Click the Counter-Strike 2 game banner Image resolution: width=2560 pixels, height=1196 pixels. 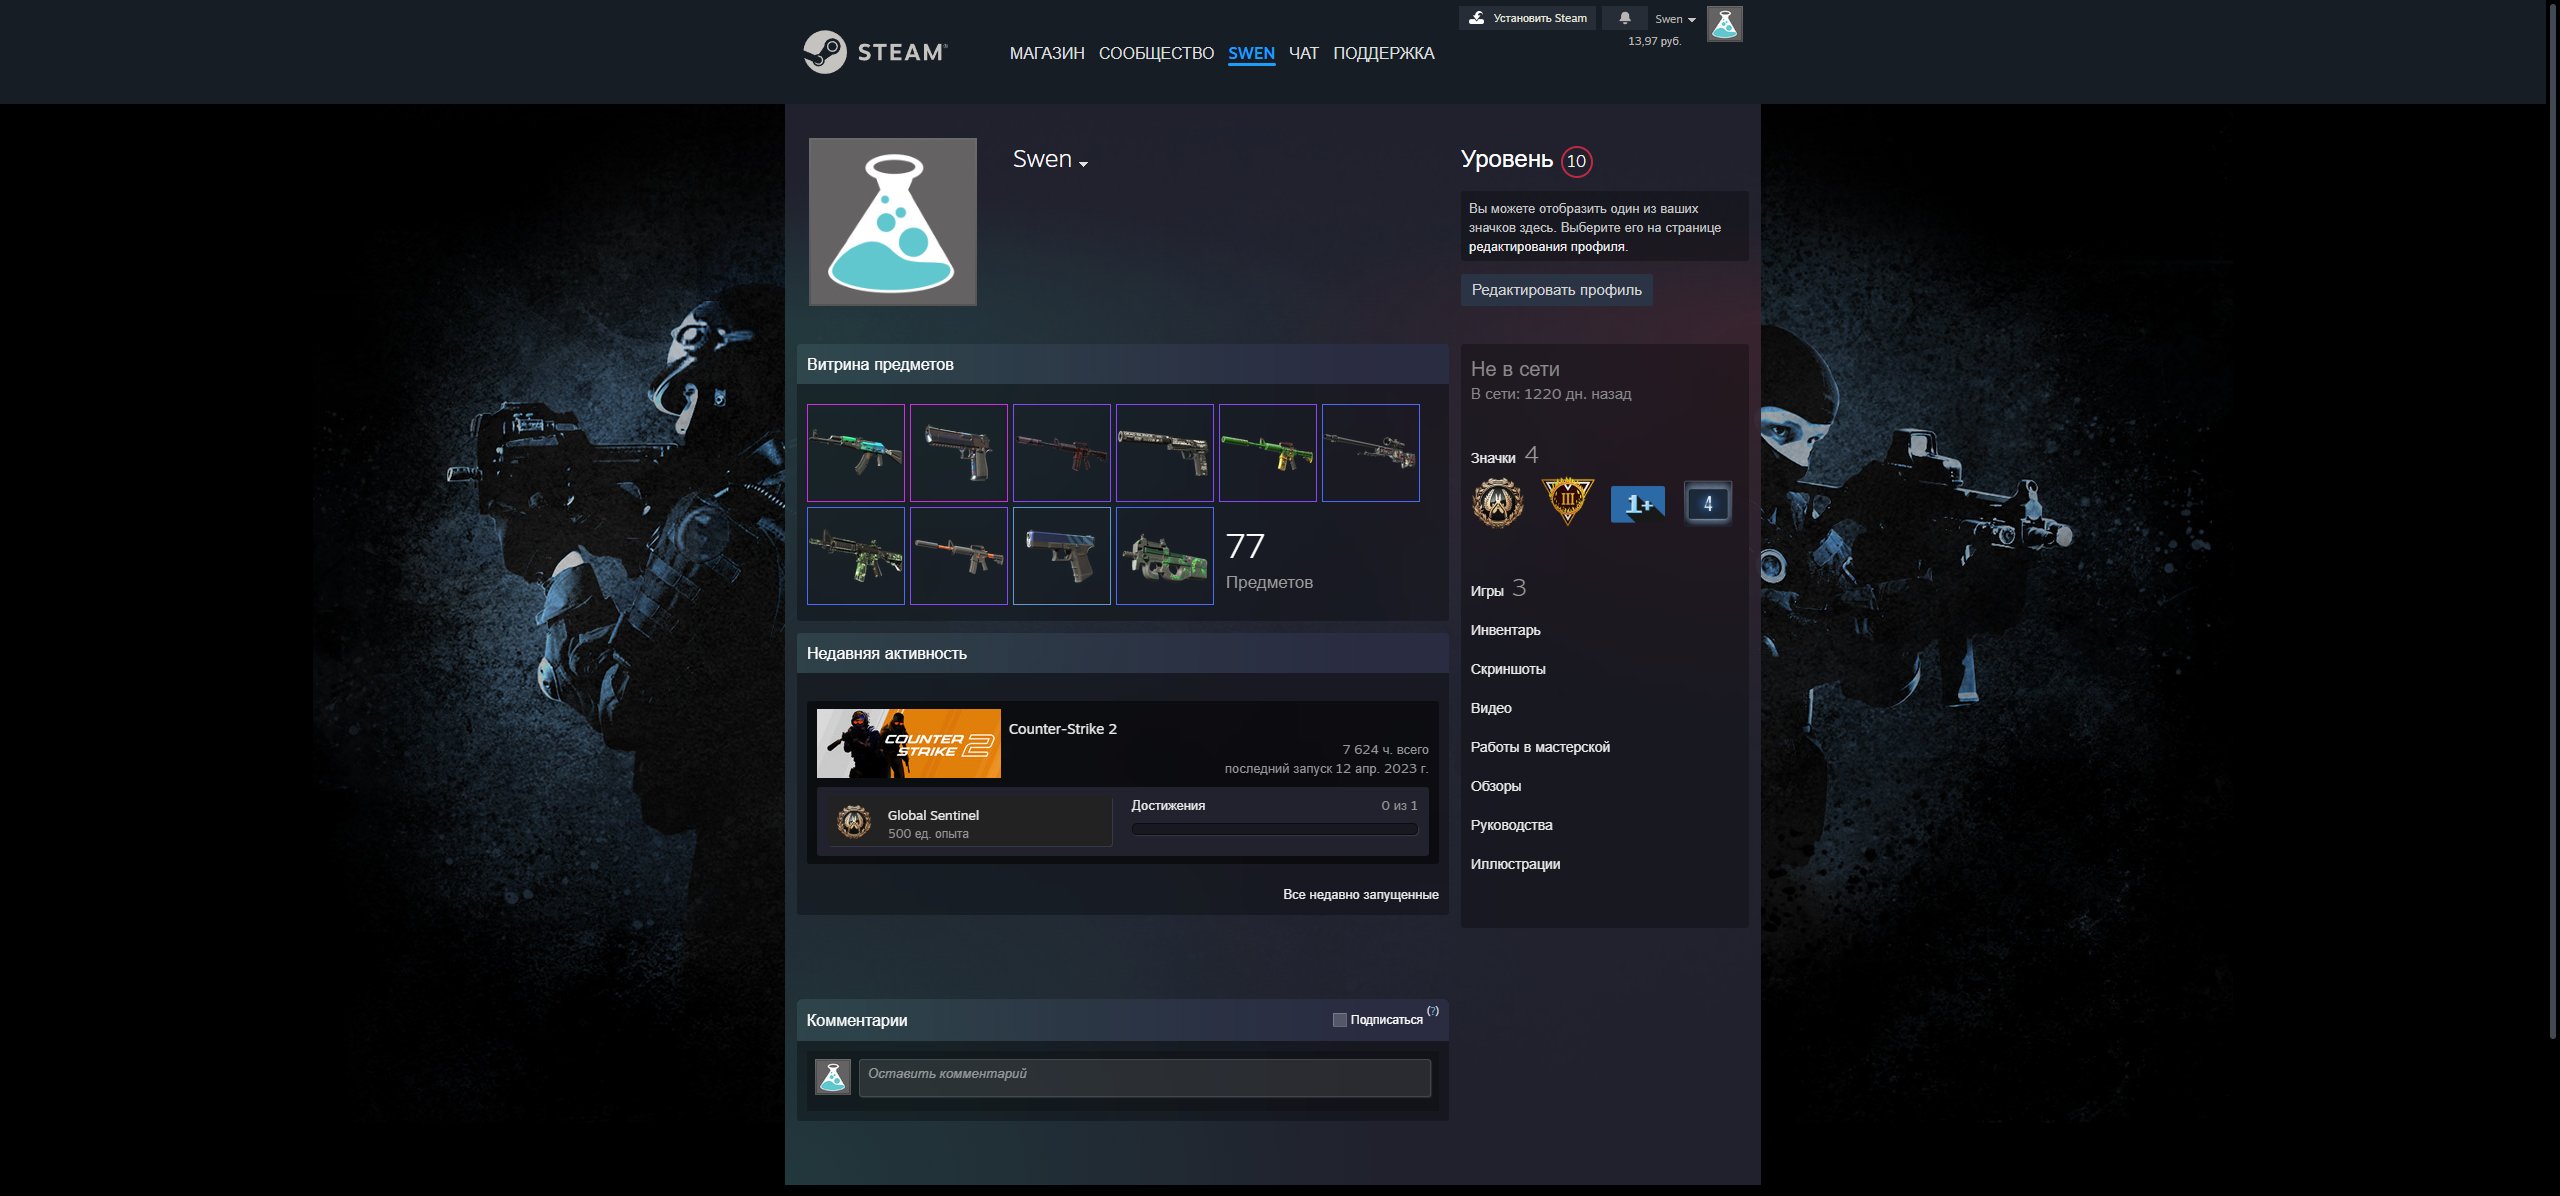point(909,744)
